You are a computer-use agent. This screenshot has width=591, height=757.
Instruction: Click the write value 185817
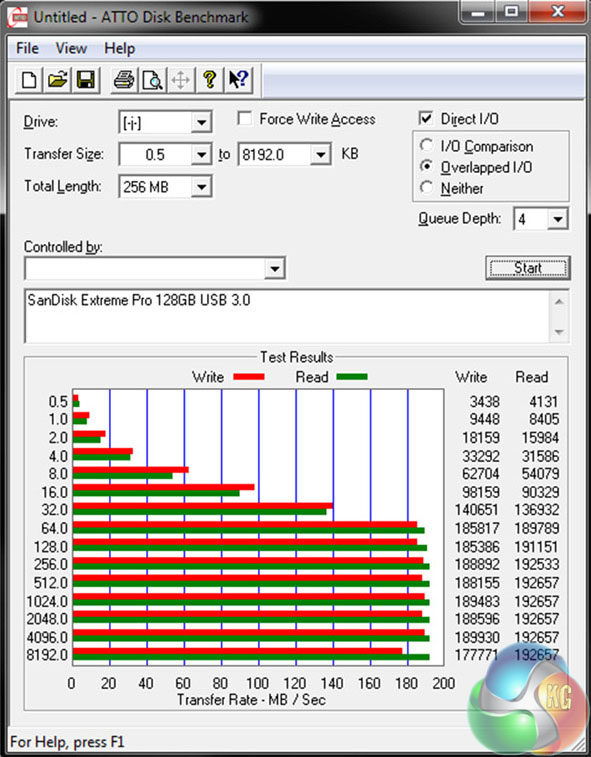click(x=477, y=528)
